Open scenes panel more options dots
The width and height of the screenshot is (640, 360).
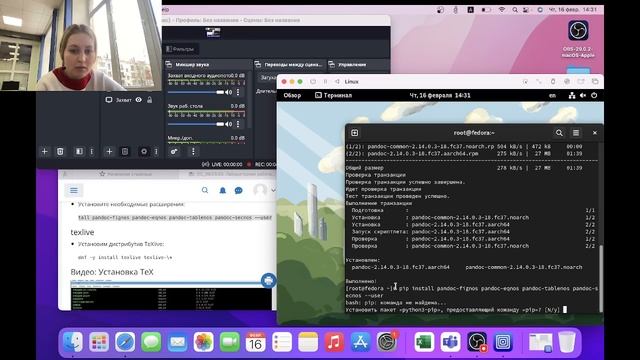(x=92, y=151)
